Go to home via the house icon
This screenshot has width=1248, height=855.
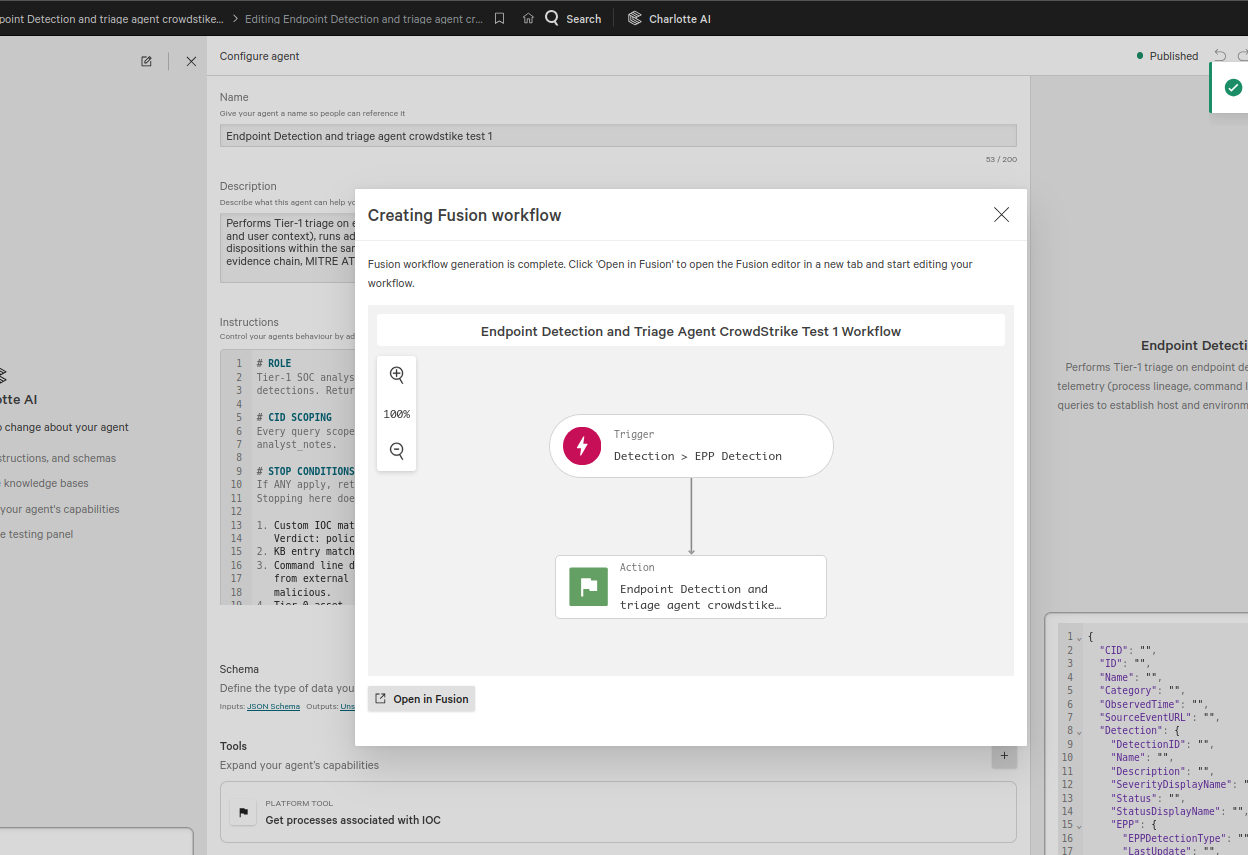[x=528, y=19]
